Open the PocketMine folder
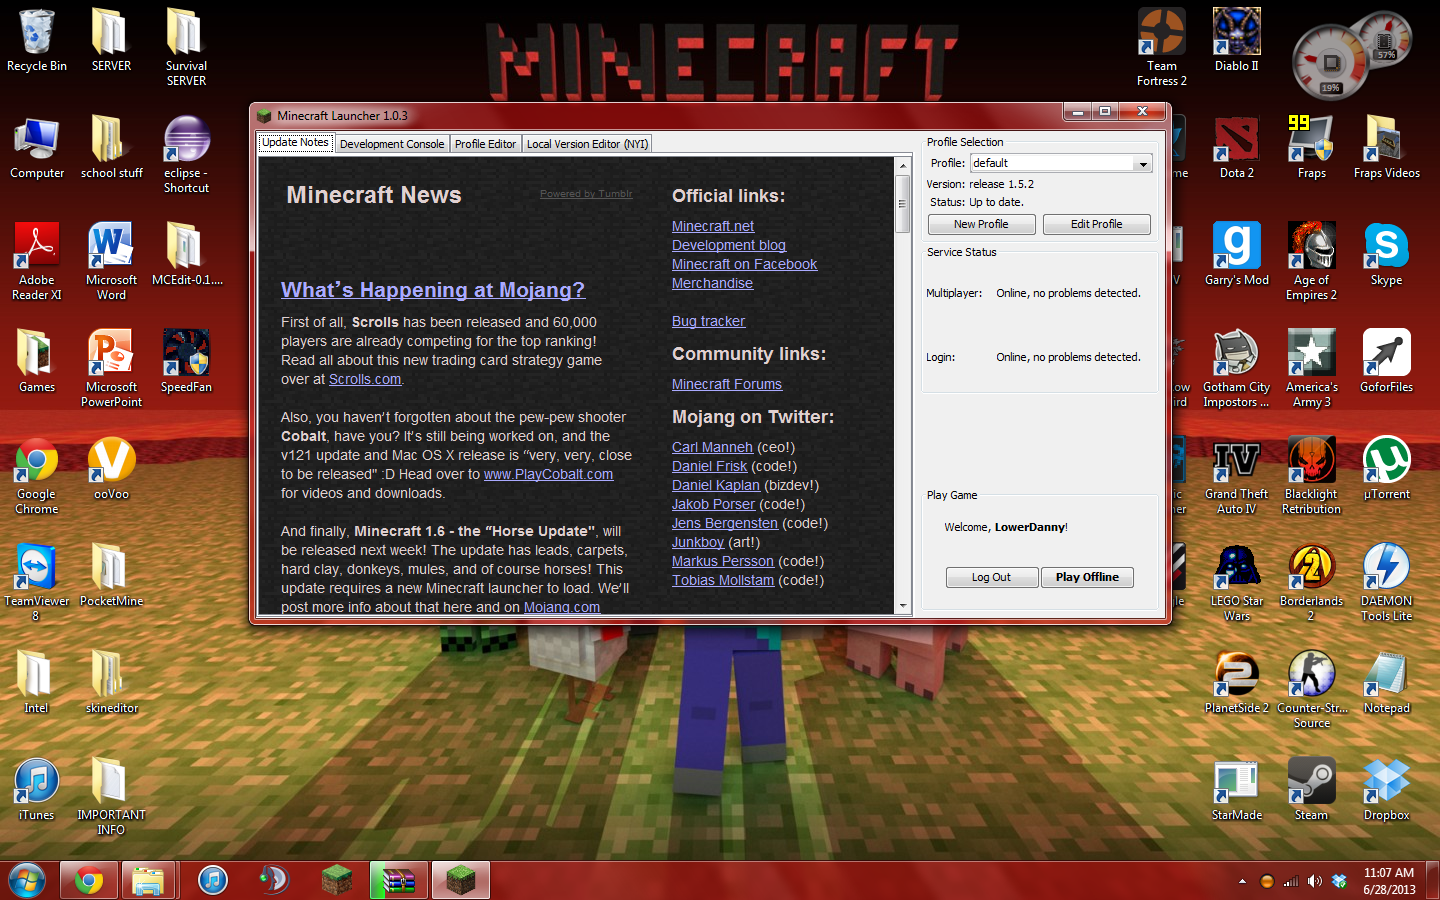This screenshot has width=1440, height=900. 111,575
